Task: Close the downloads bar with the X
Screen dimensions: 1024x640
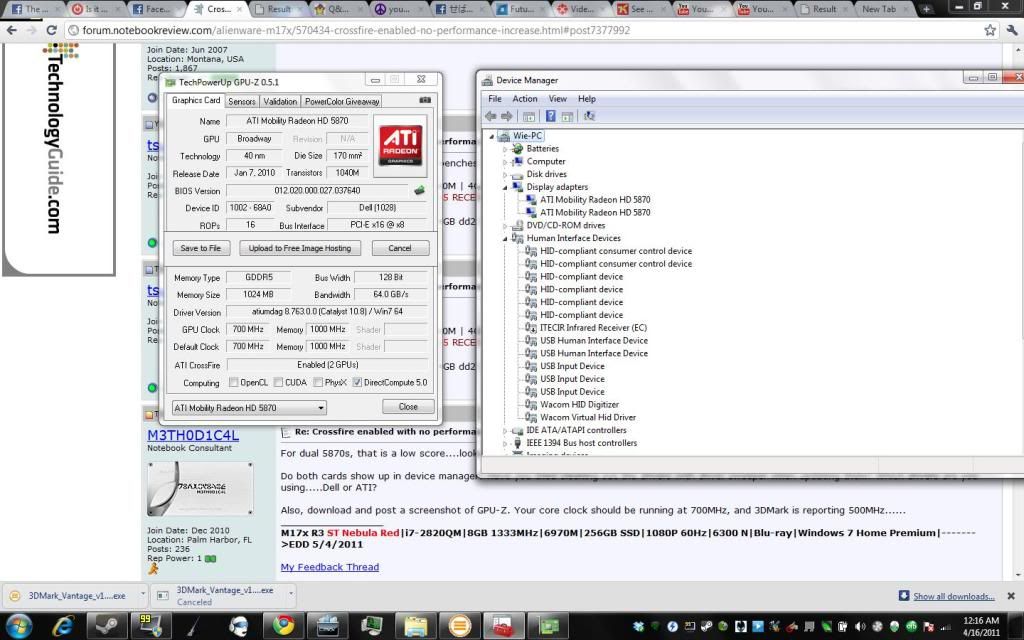Action: [x=1011, y=596]
